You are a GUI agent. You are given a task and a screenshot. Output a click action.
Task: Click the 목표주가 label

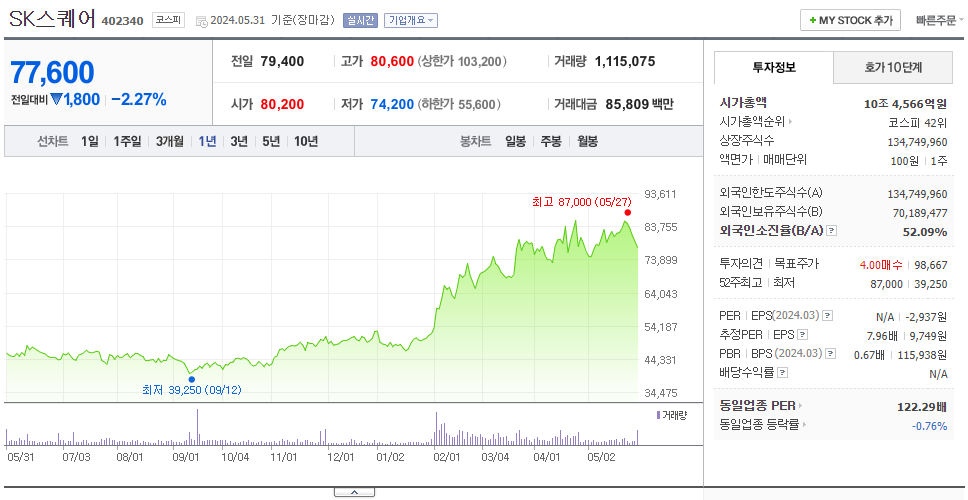[796, 264]
